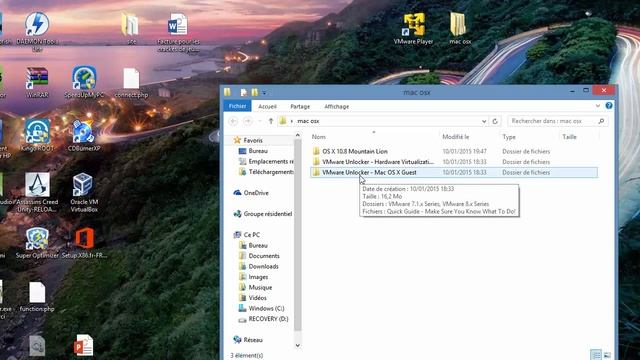Select the CDBurnerXP desktop icon
This screenshot has width=640, height=360.
pyautogui.click(x=84, y=136)
